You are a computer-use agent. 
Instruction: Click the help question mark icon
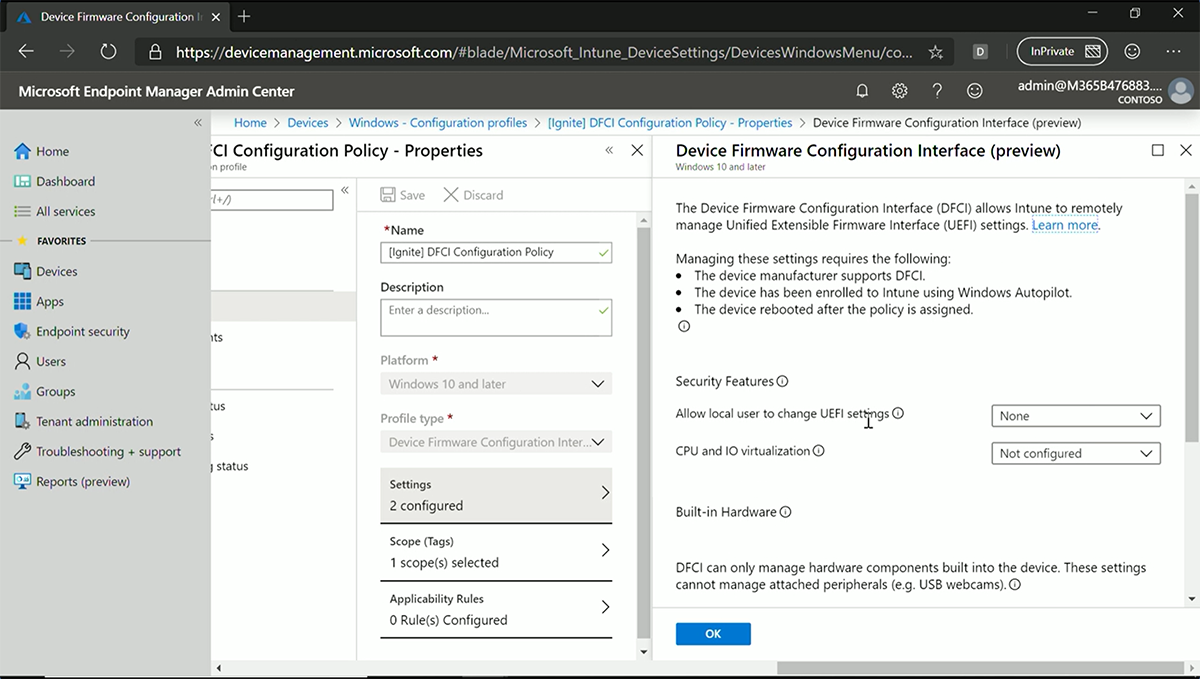pos(937,91)
